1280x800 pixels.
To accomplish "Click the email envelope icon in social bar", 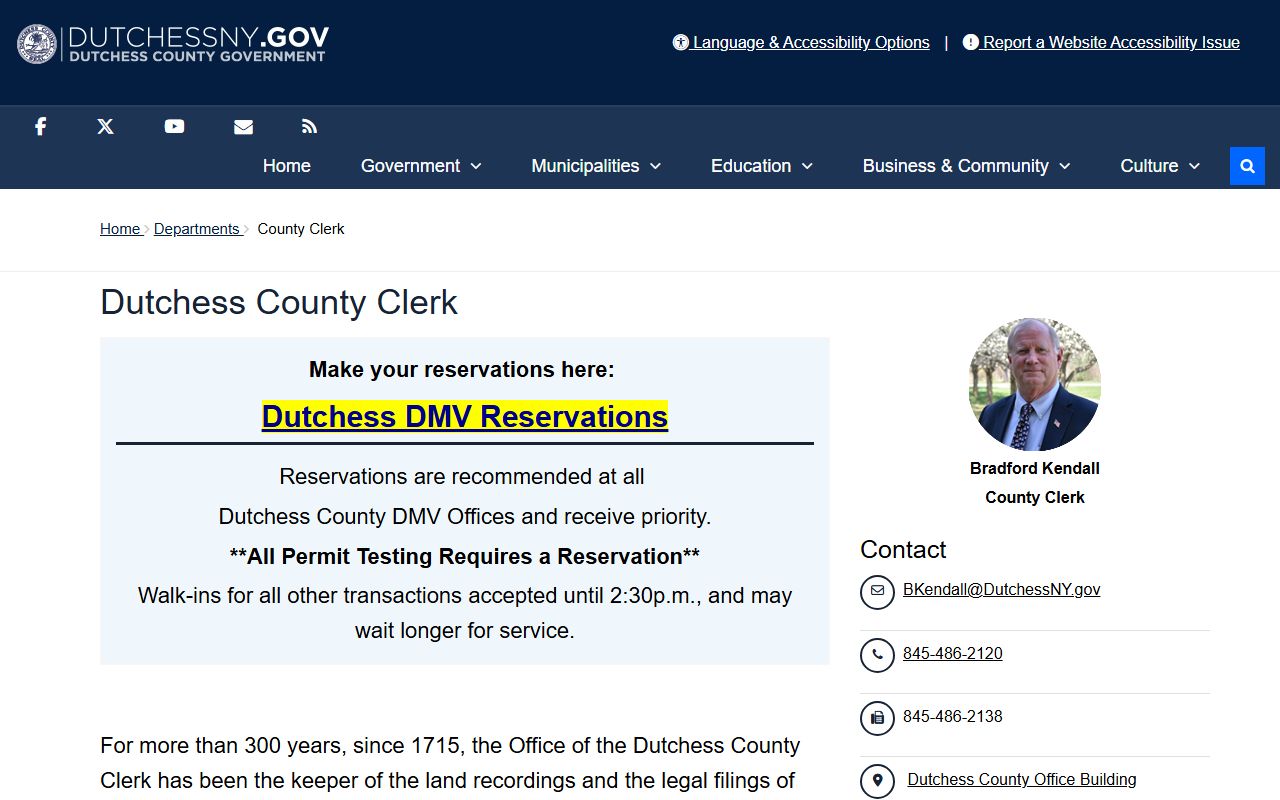I will pyautogui.click(x=243, y=126).
